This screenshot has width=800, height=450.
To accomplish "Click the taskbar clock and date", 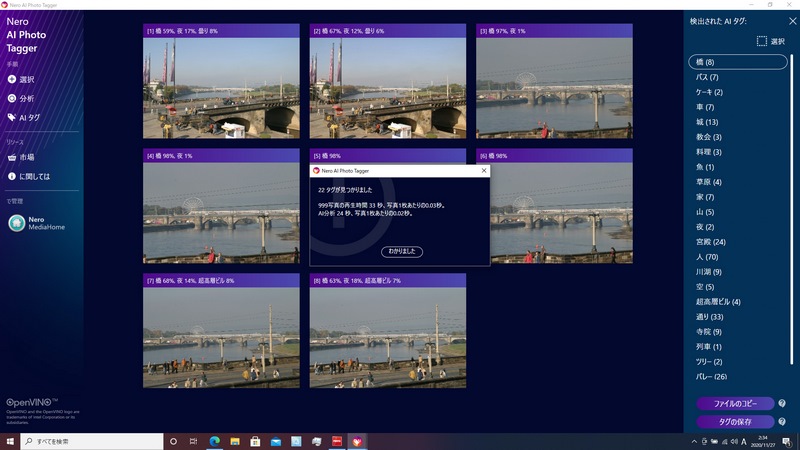I will 763,441.
